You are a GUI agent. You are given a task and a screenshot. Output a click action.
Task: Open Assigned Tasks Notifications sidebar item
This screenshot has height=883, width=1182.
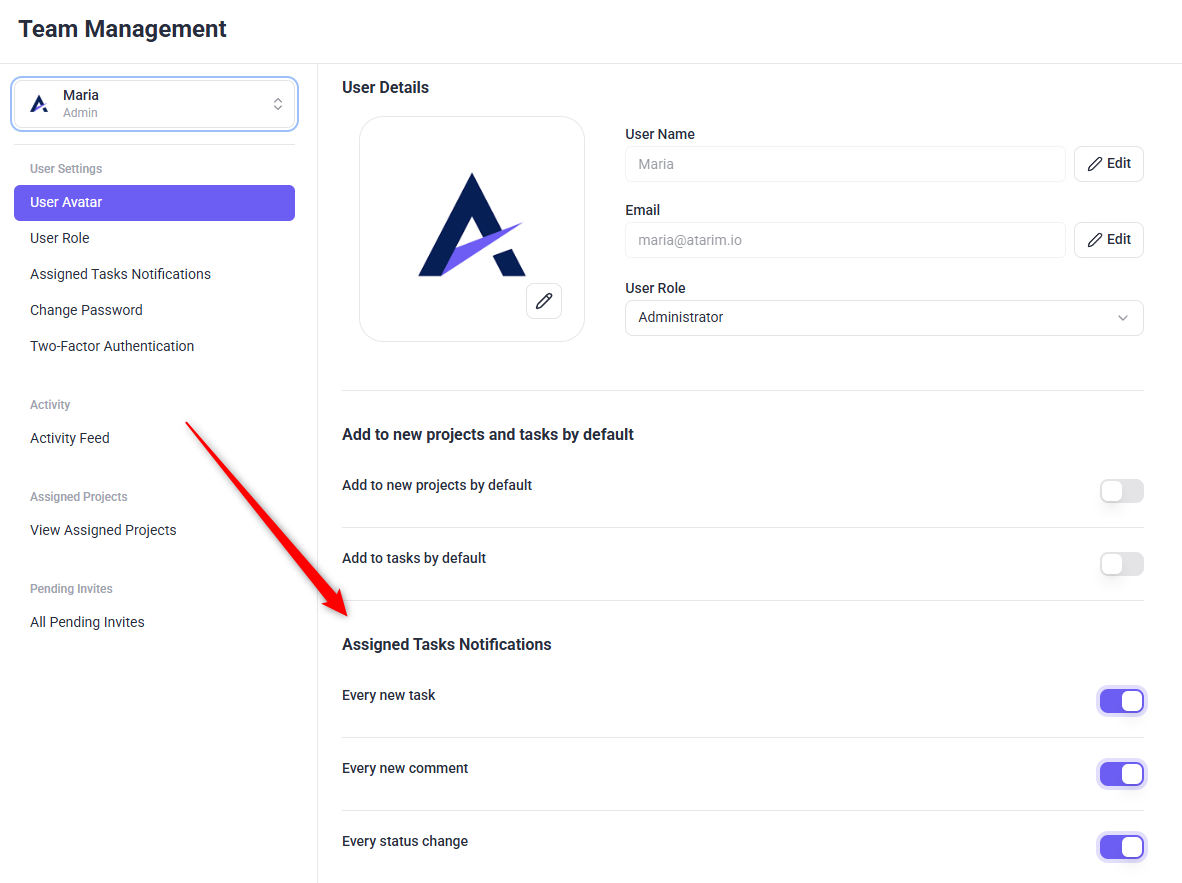120,274
